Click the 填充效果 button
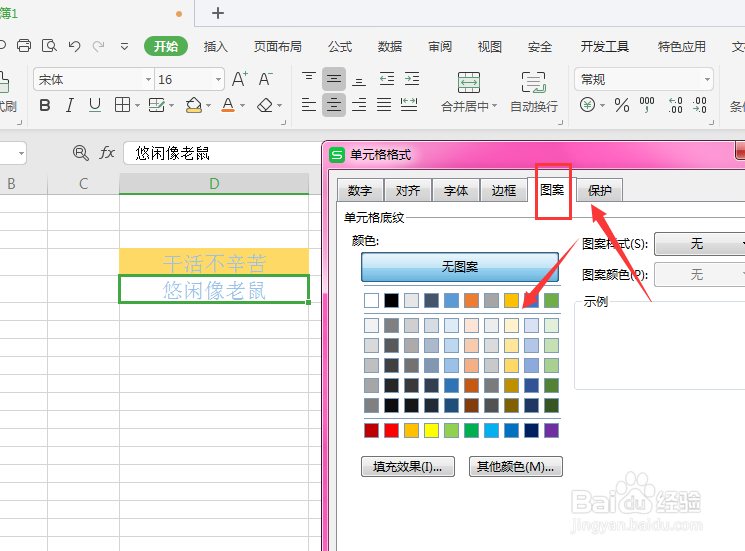Screen dimensions: 745x551 pyautogui.click(x=408, y=466)
